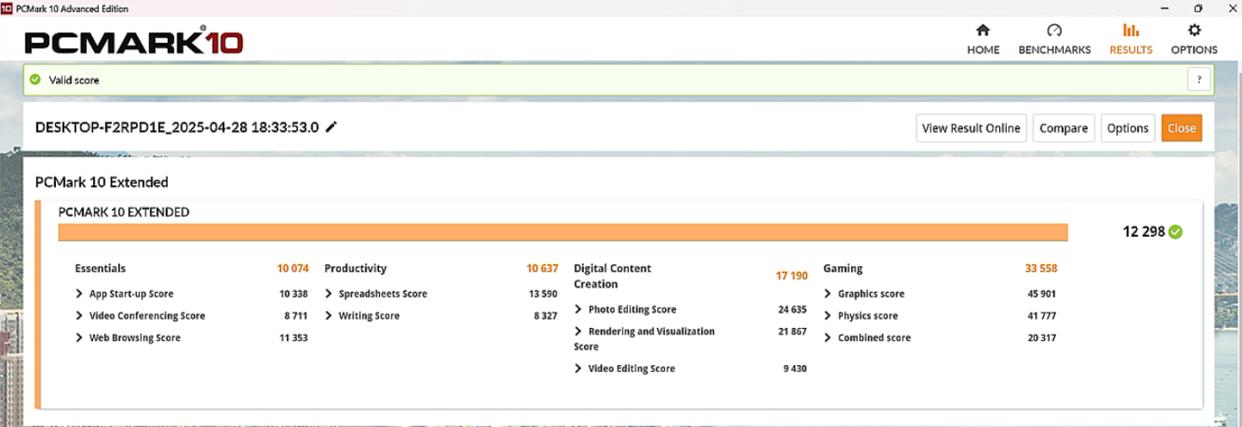Expand App Start-up Score details
Viewport: 1242px width, 427px height.
tap(80, 294)
